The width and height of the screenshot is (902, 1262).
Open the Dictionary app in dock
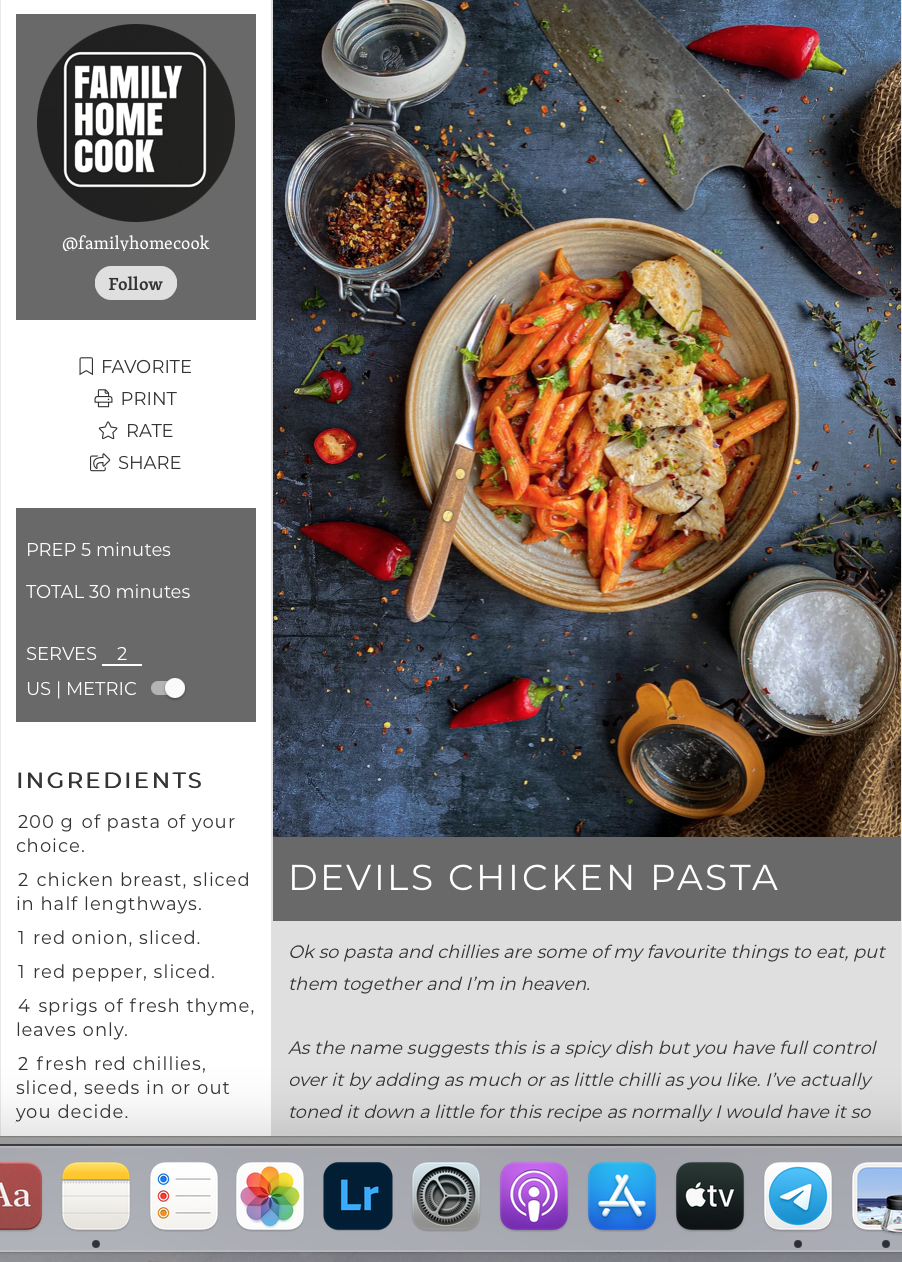(18, 1196)
